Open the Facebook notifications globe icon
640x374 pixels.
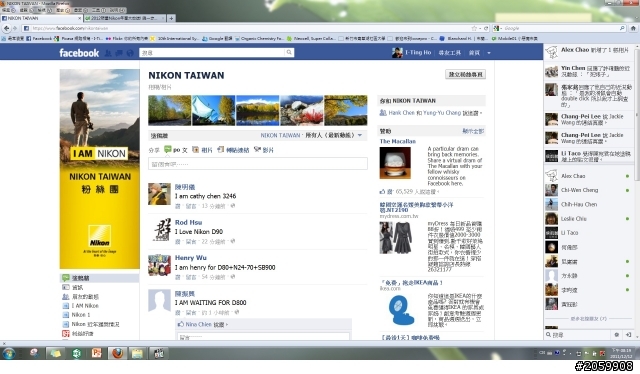[130, 53]
